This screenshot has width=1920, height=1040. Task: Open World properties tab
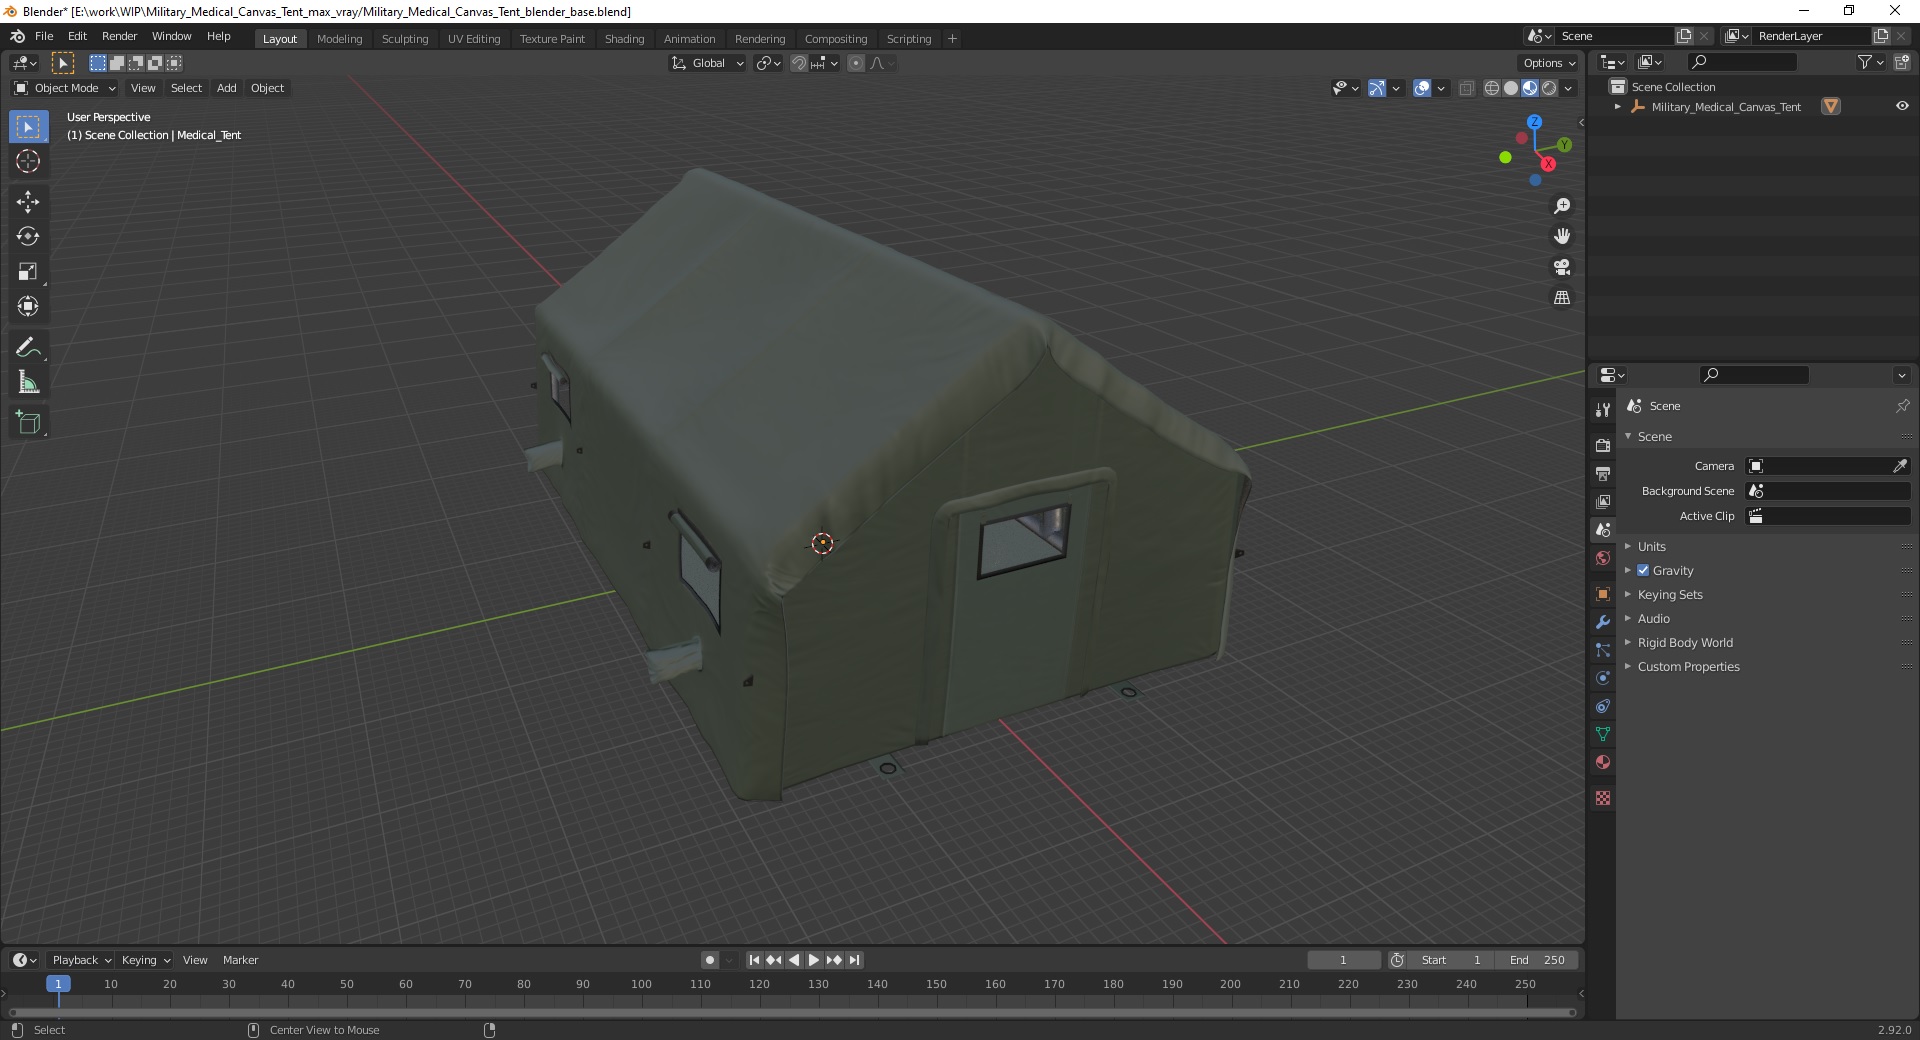(1603, 558)
